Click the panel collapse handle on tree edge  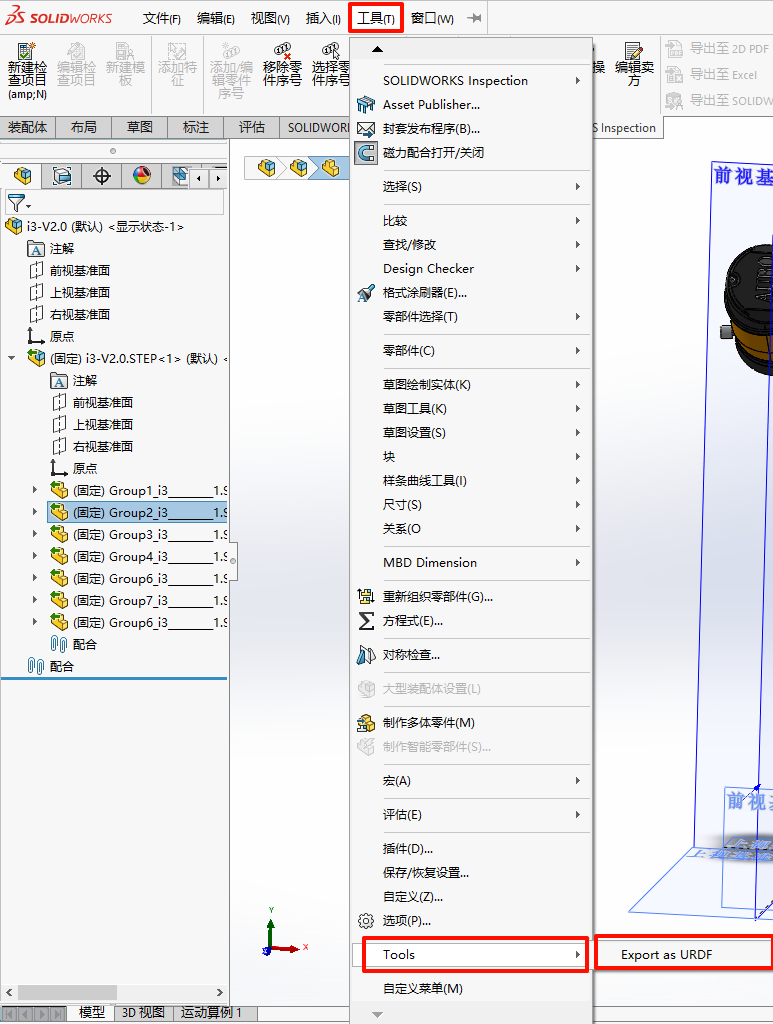pos(233,560)
